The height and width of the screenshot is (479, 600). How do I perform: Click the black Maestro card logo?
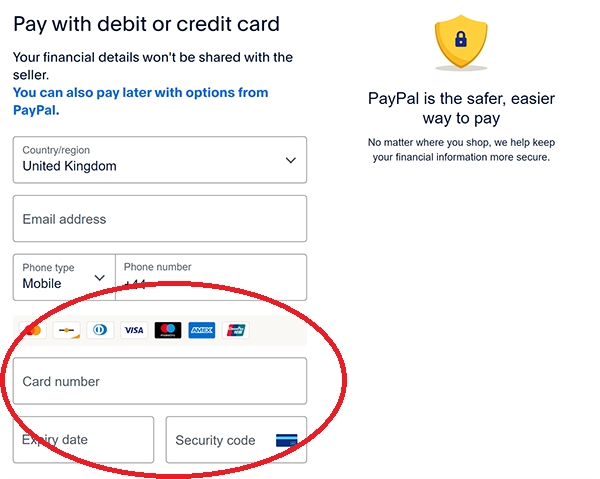168,330
